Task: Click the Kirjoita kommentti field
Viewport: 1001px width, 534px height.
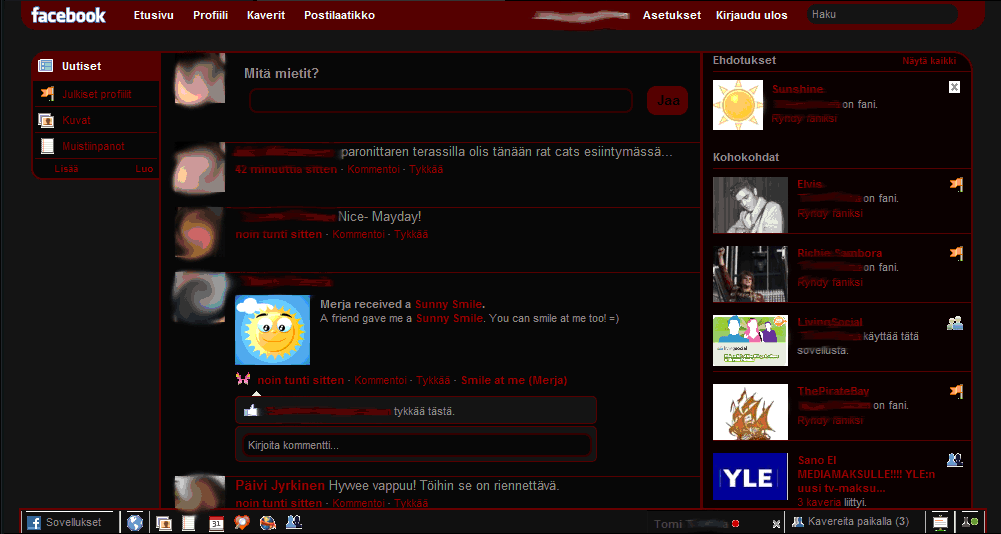Action: tap(416, 445)
